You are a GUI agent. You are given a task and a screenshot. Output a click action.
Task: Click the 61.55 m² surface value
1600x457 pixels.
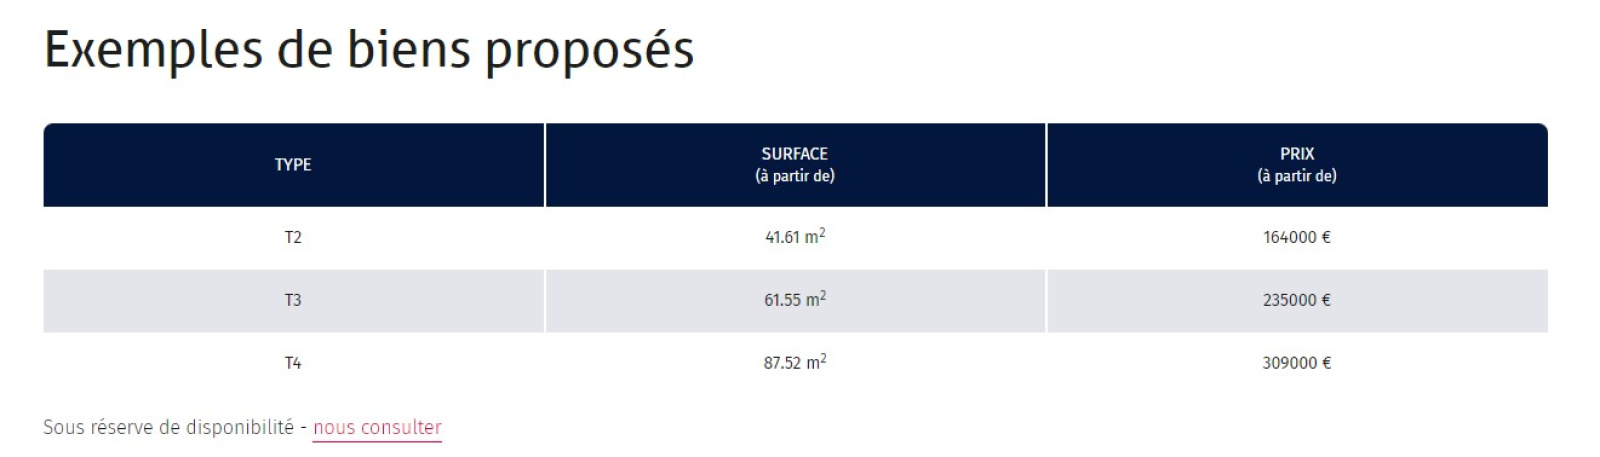(795, 300)
